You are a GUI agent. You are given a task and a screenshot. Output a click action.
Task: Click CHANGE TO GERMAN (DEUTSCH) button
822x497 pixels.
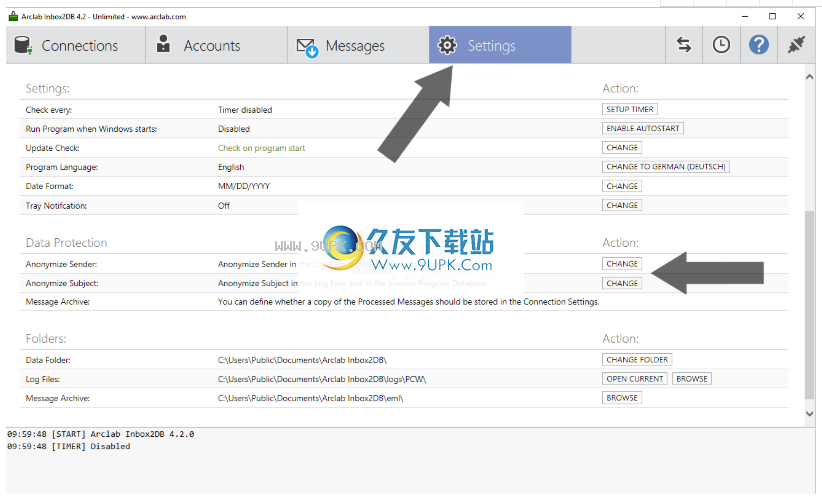[x=666, y=167]
